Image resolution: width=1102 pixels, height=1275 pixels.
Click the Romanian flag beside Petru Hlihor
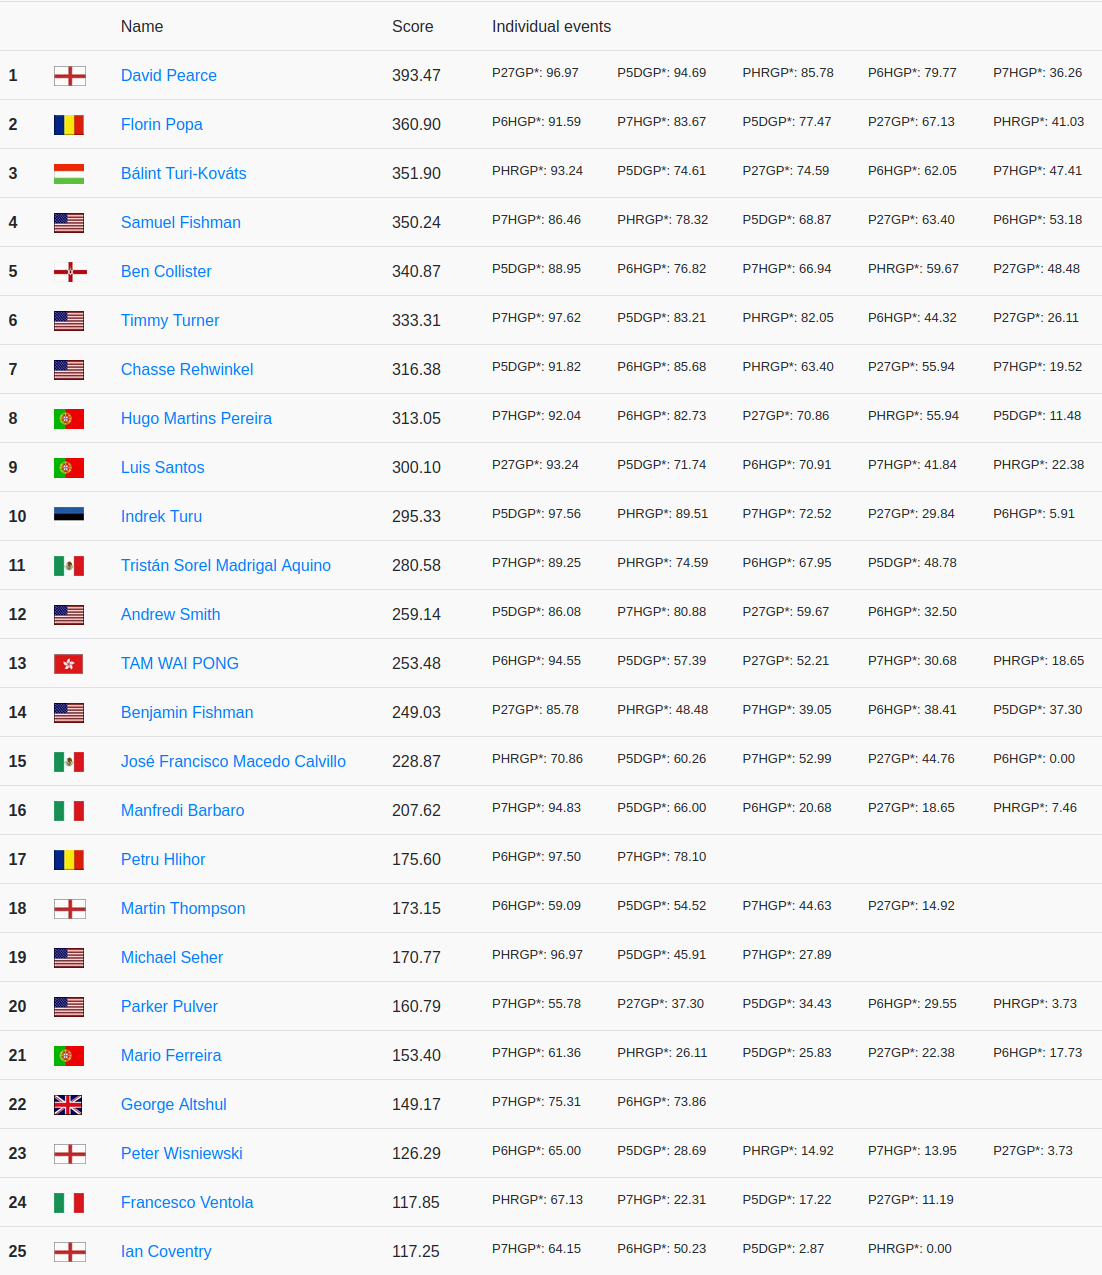pos(69,860)
